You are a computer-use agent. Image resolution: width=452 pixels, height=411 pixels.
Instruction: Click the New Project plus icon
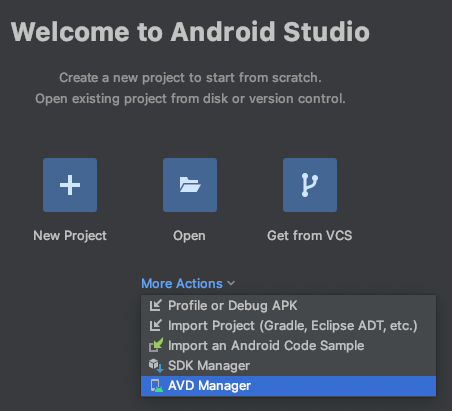tap(70, 185)
